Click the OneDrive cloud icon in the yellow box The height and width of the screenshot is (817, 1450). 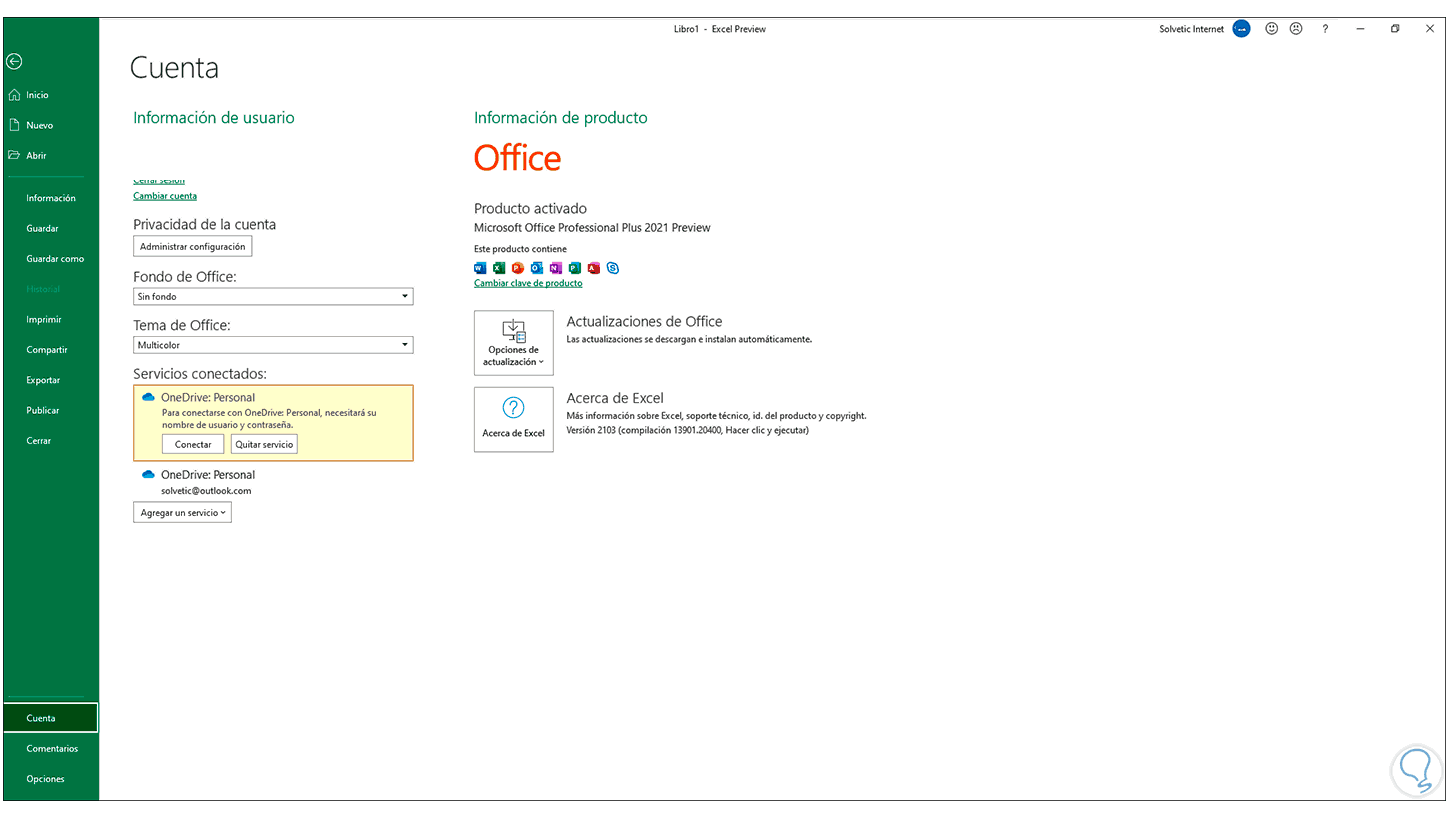(148, 397)
